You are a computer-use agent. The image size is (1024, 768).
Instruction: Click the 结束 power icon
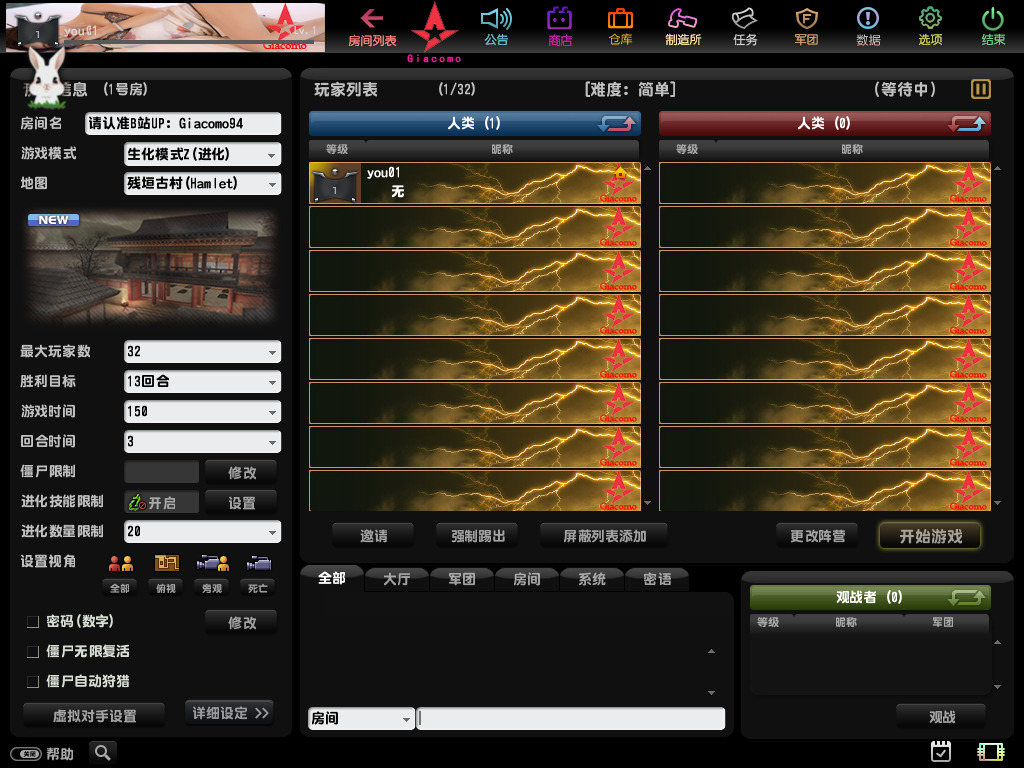[x=993, y=20]
